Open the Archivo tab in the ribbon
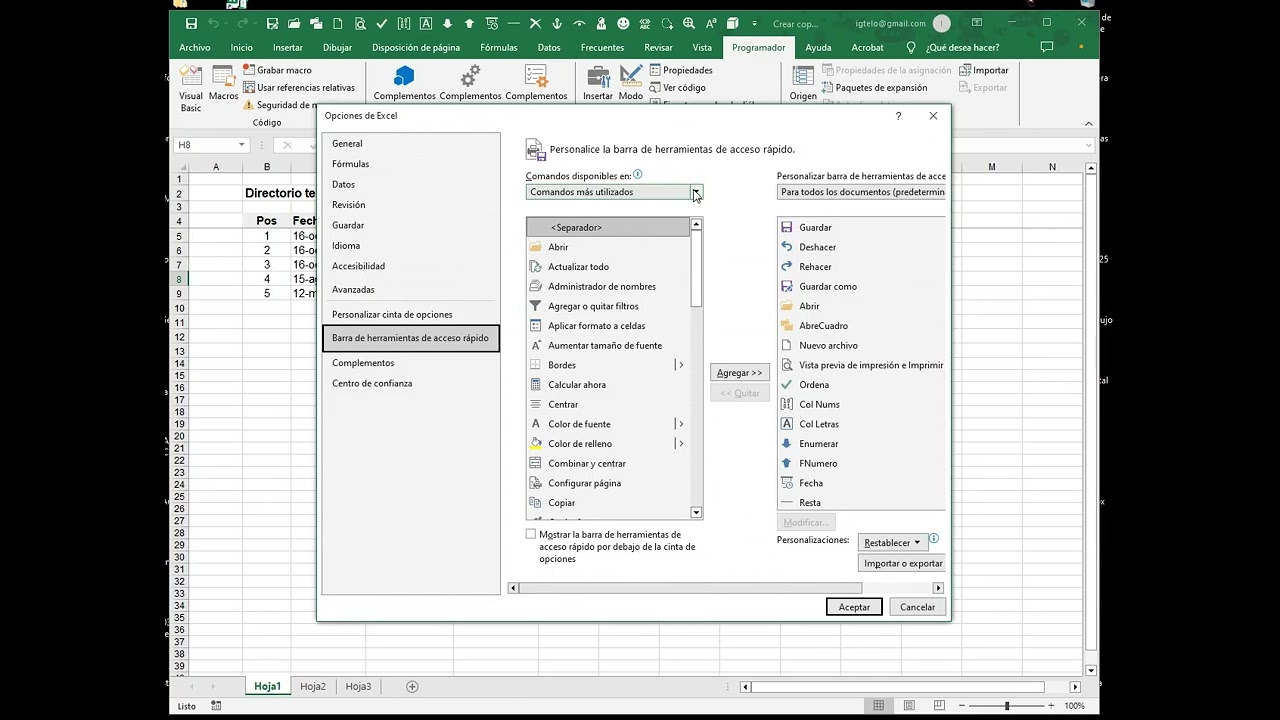 click(195, 48)
